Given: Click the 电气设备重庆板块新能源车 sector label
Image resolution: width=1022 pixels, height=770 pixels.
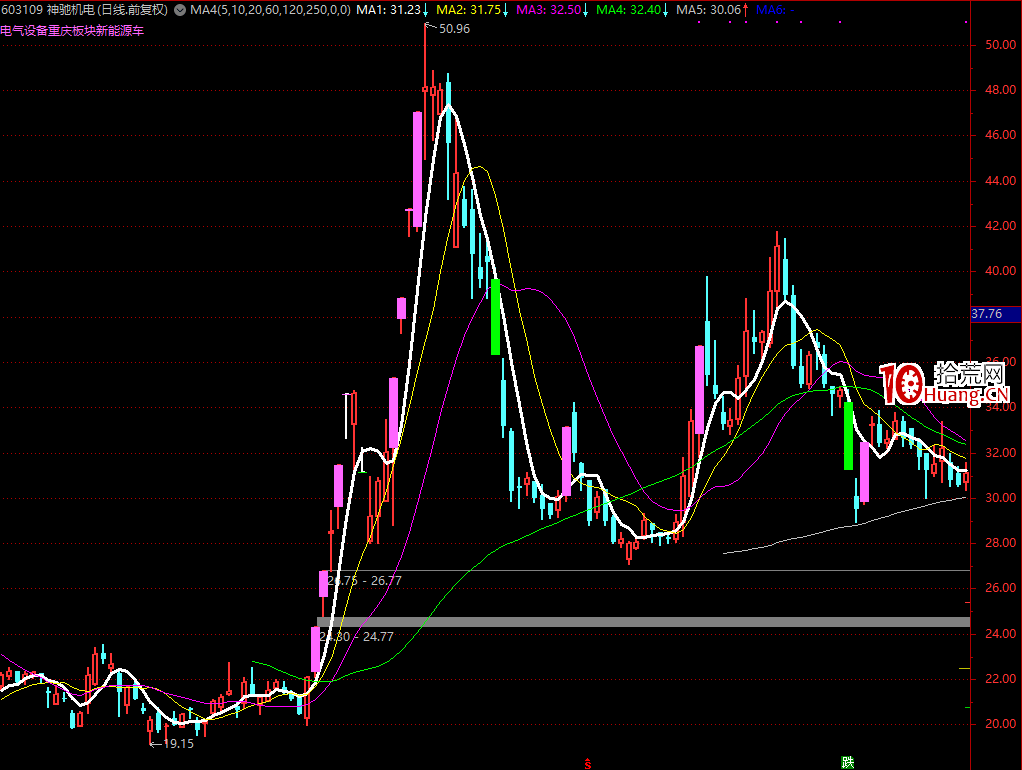Looking at the screenshot, I should coord(70,30).
